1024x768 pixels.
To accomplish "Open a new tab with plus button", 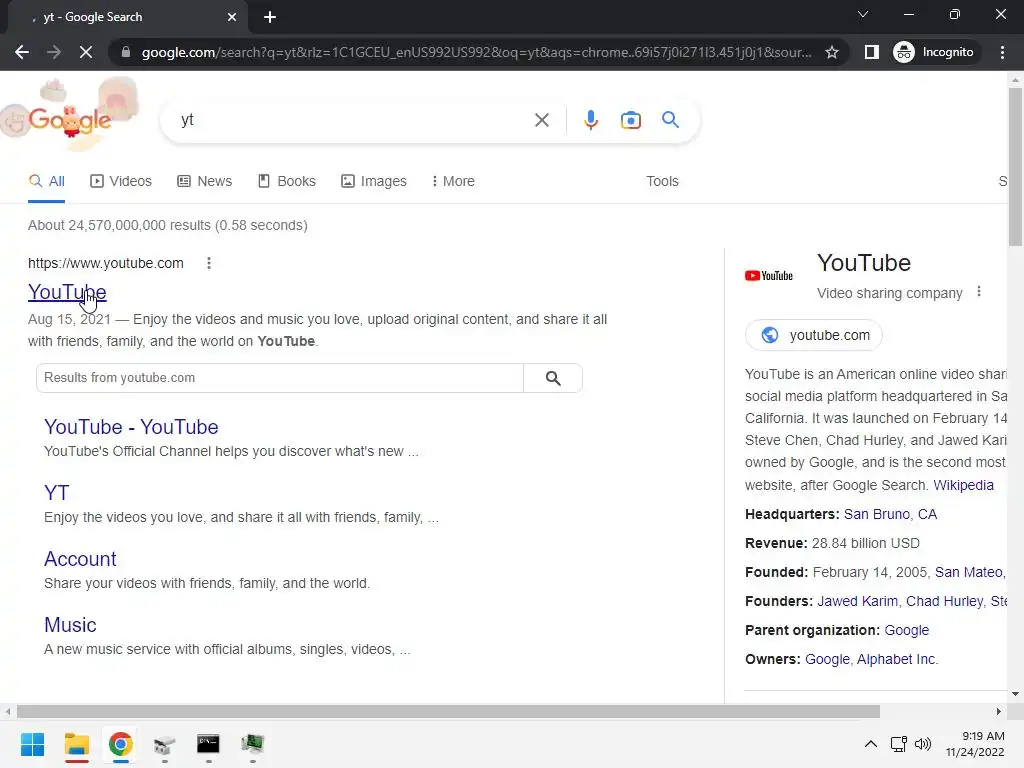I will click(x=270, y=17).
